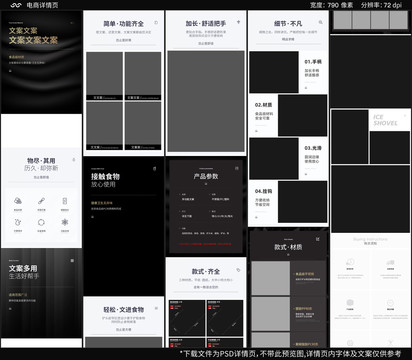The image size is (412, 360).
Task: Click the delivery truck icon under Buying Instructions
Action: pyautogui.click(x=390, y=262)
